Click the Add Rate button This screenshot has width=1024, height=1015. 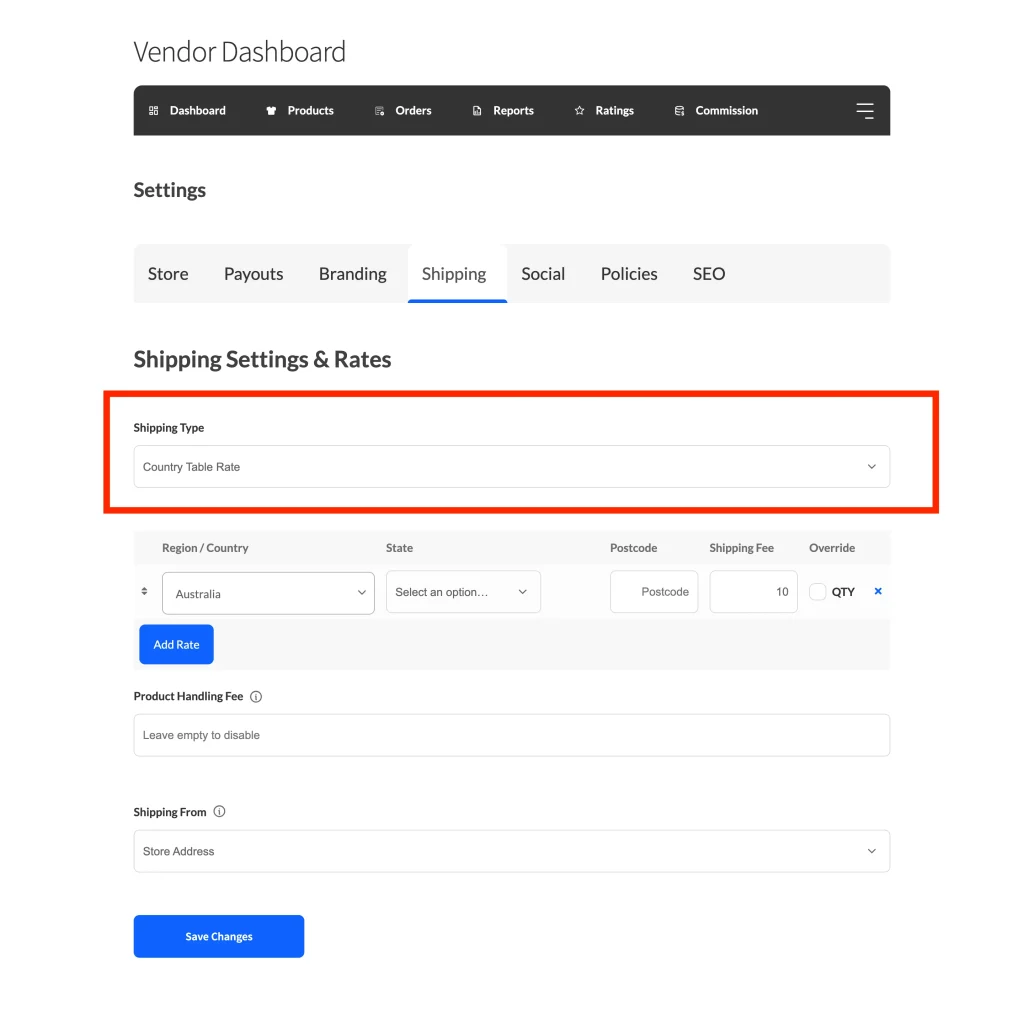point(176,645)
